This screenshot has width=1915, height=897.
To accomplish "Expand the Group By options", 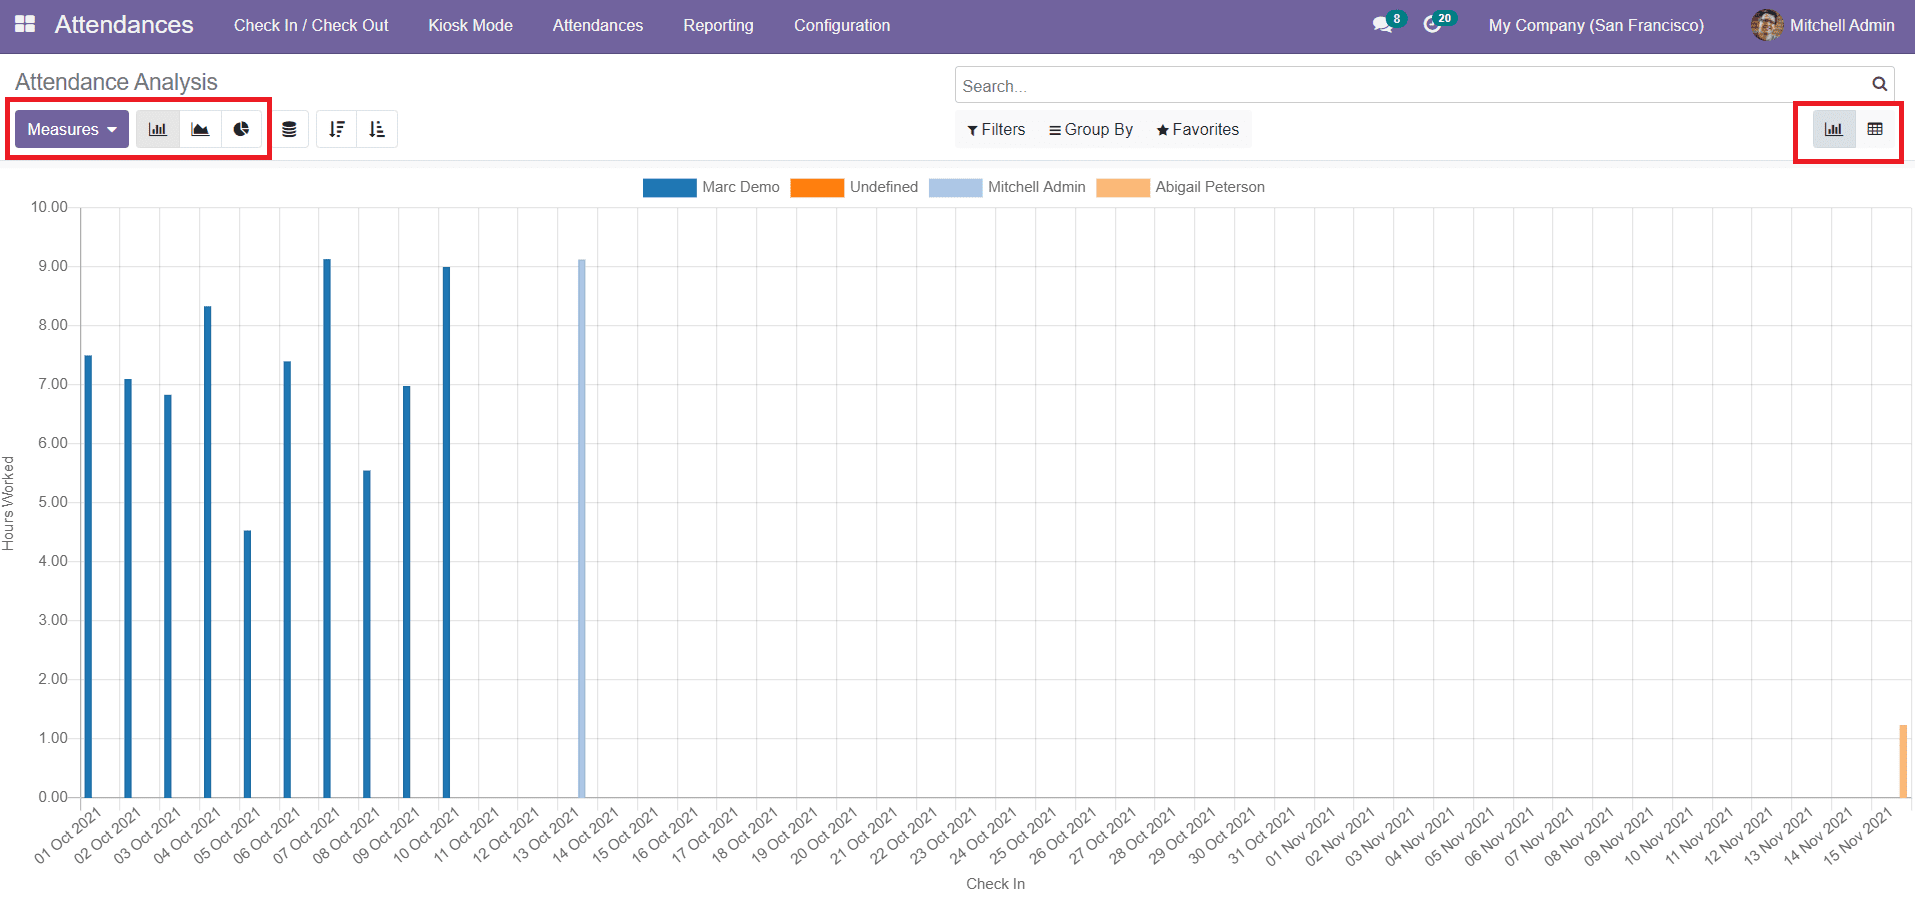I will pyautogui.click(x=1090, y=129).
